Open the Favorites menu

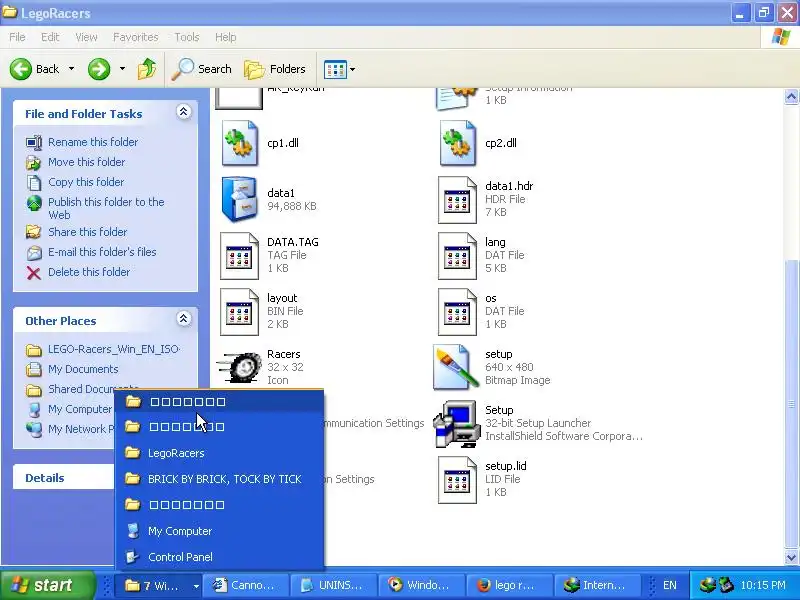click(136, 37)
